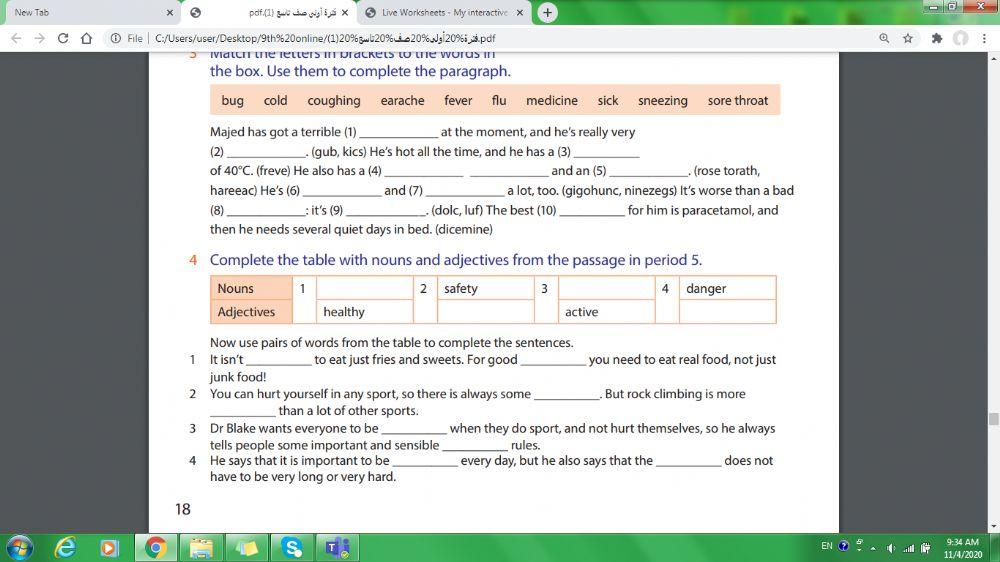This screenshot has width=1000, height=562.
Task: Click the 'Adjectives' table header cell
Action: [x=251, y=312]
